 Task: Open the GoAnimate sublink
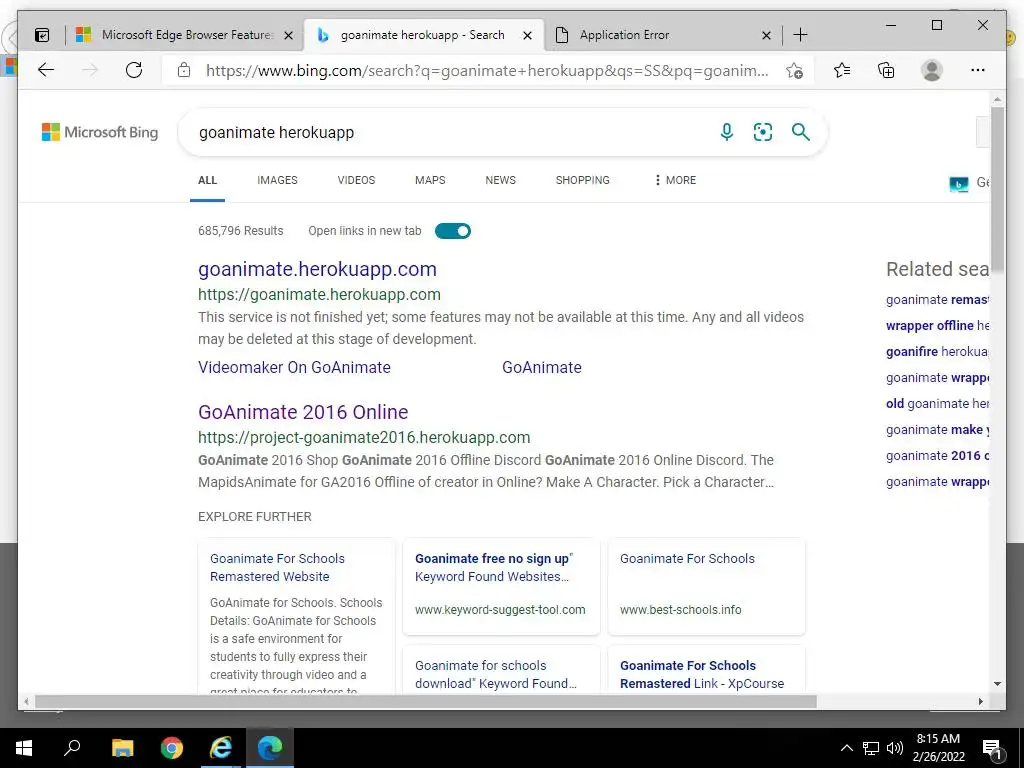click(x=541, y=367)
